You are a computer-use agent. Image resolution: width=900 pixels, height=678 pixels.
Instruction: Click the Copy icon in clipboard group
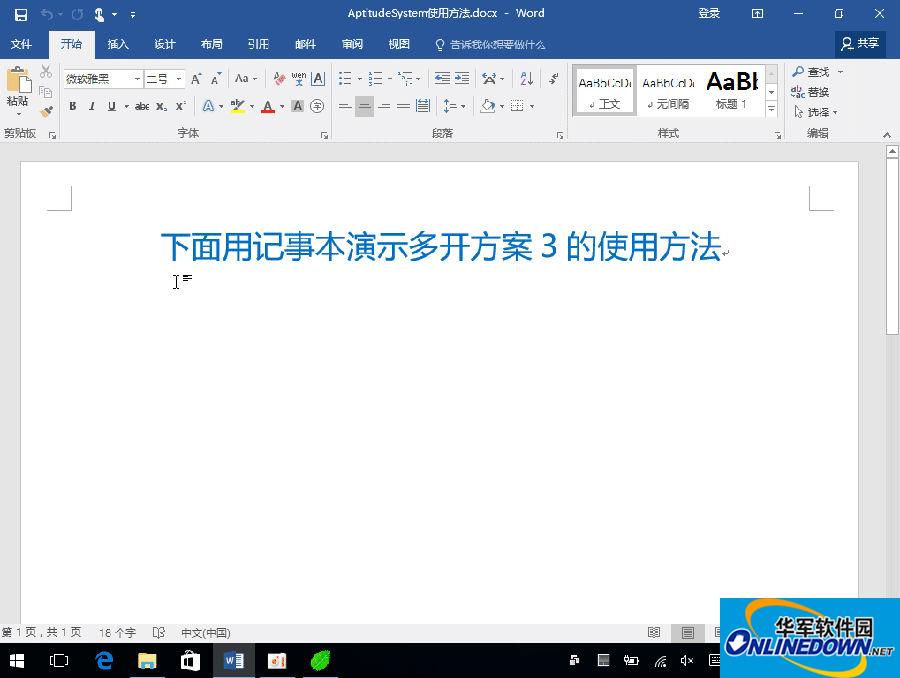[x=46, y=92]
